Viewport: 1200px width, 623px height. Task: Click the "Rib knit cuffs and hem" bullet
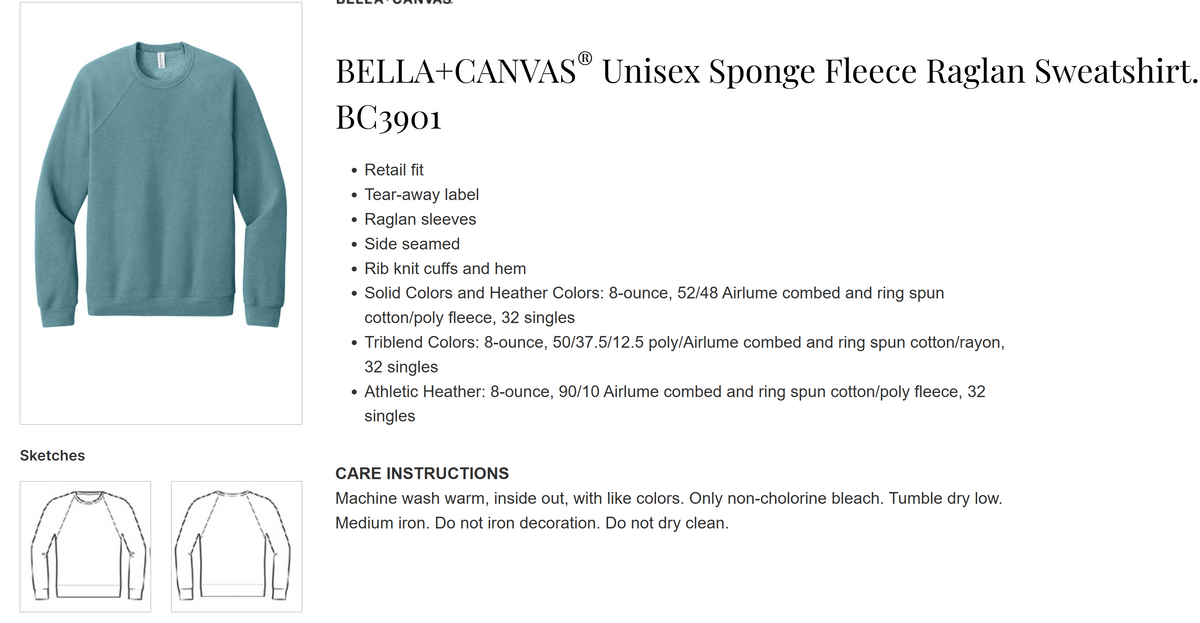click(445, 268)
